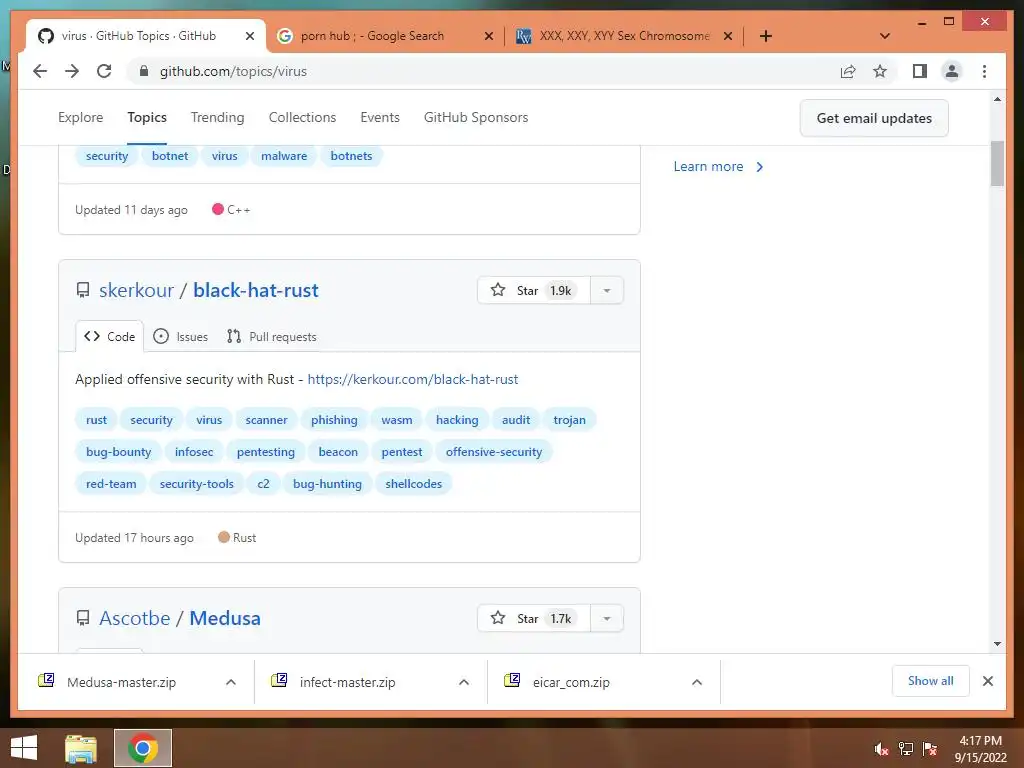Viewport: 1024px width, 768px height.
Task: Expand the Learn more chevron
Action: pos(760,167)
